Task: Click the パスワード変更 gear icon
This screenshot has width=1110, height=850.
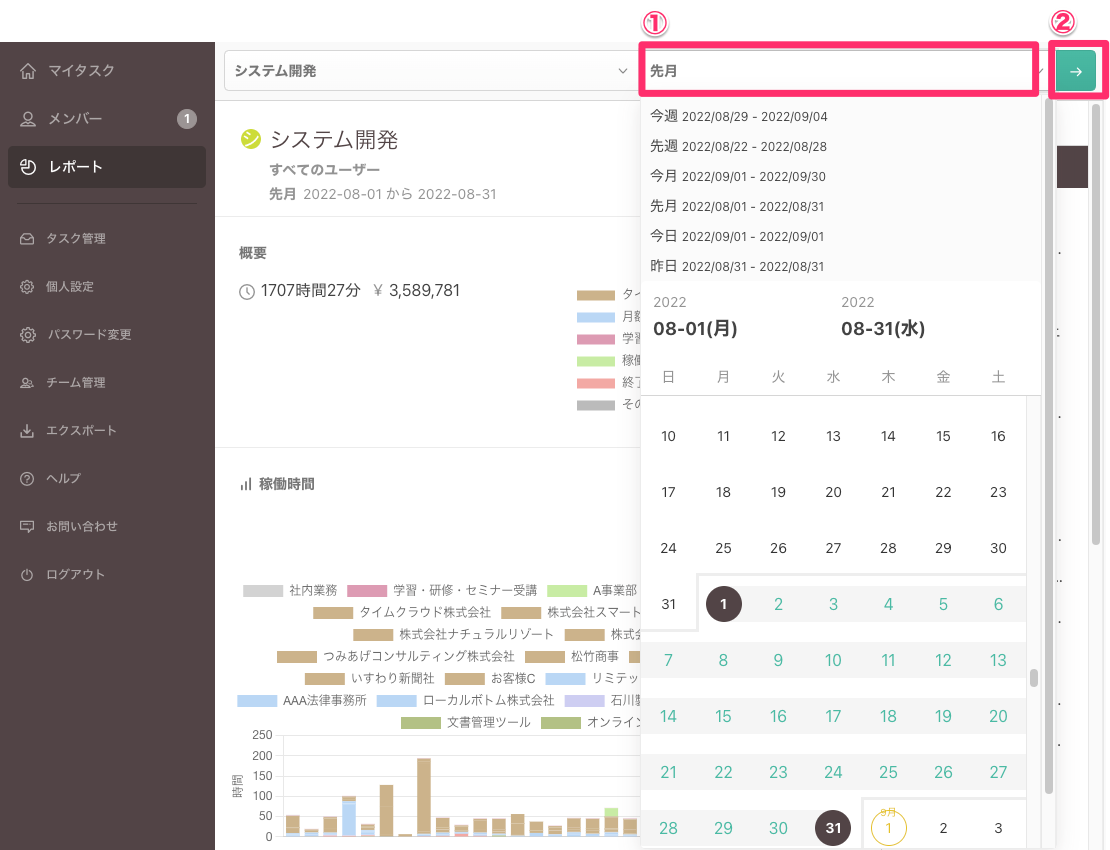Action: pos(28,334)
